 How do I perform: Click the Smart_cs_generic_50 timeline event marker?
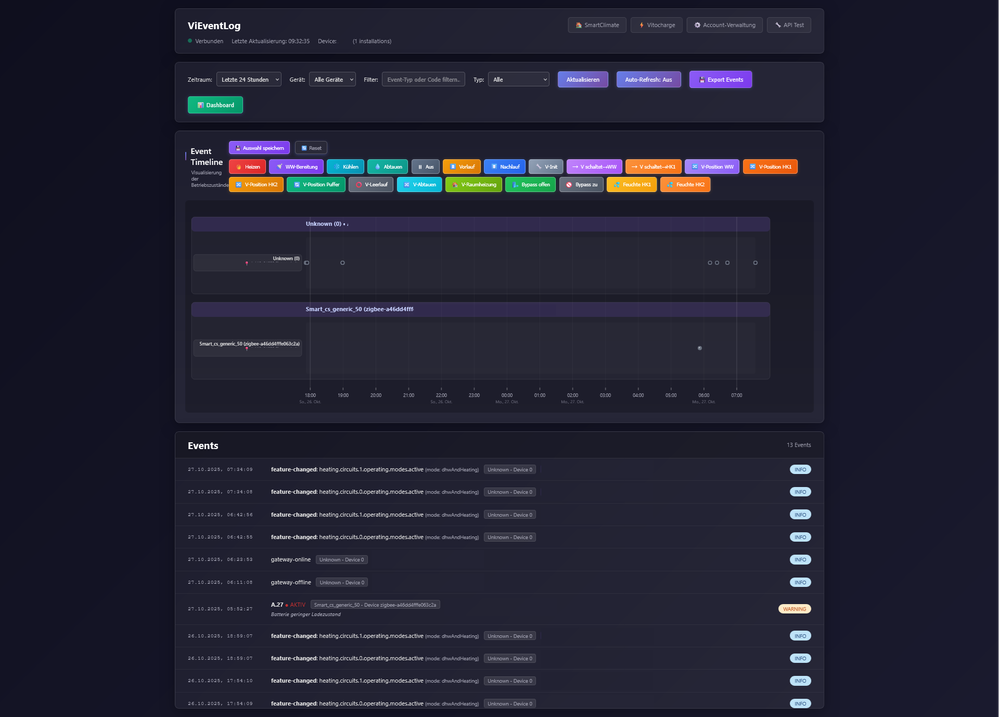(699, 348)
